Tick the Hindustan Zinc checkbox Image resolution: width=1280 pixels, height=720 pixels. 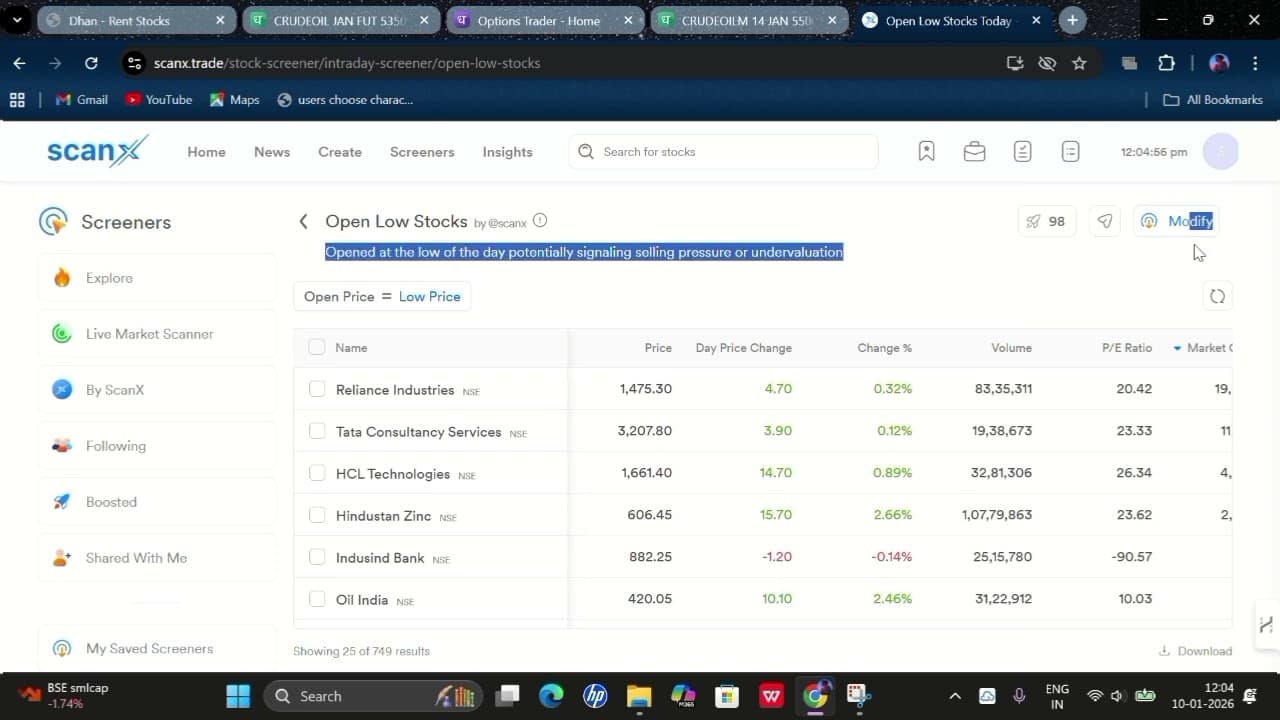click(x=317, y=515)
